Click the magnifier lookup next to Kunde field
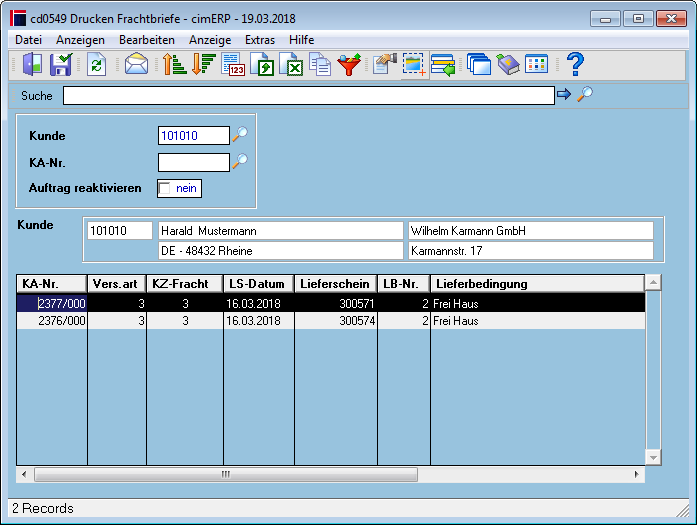697x525 pixels. coord(240,134)
